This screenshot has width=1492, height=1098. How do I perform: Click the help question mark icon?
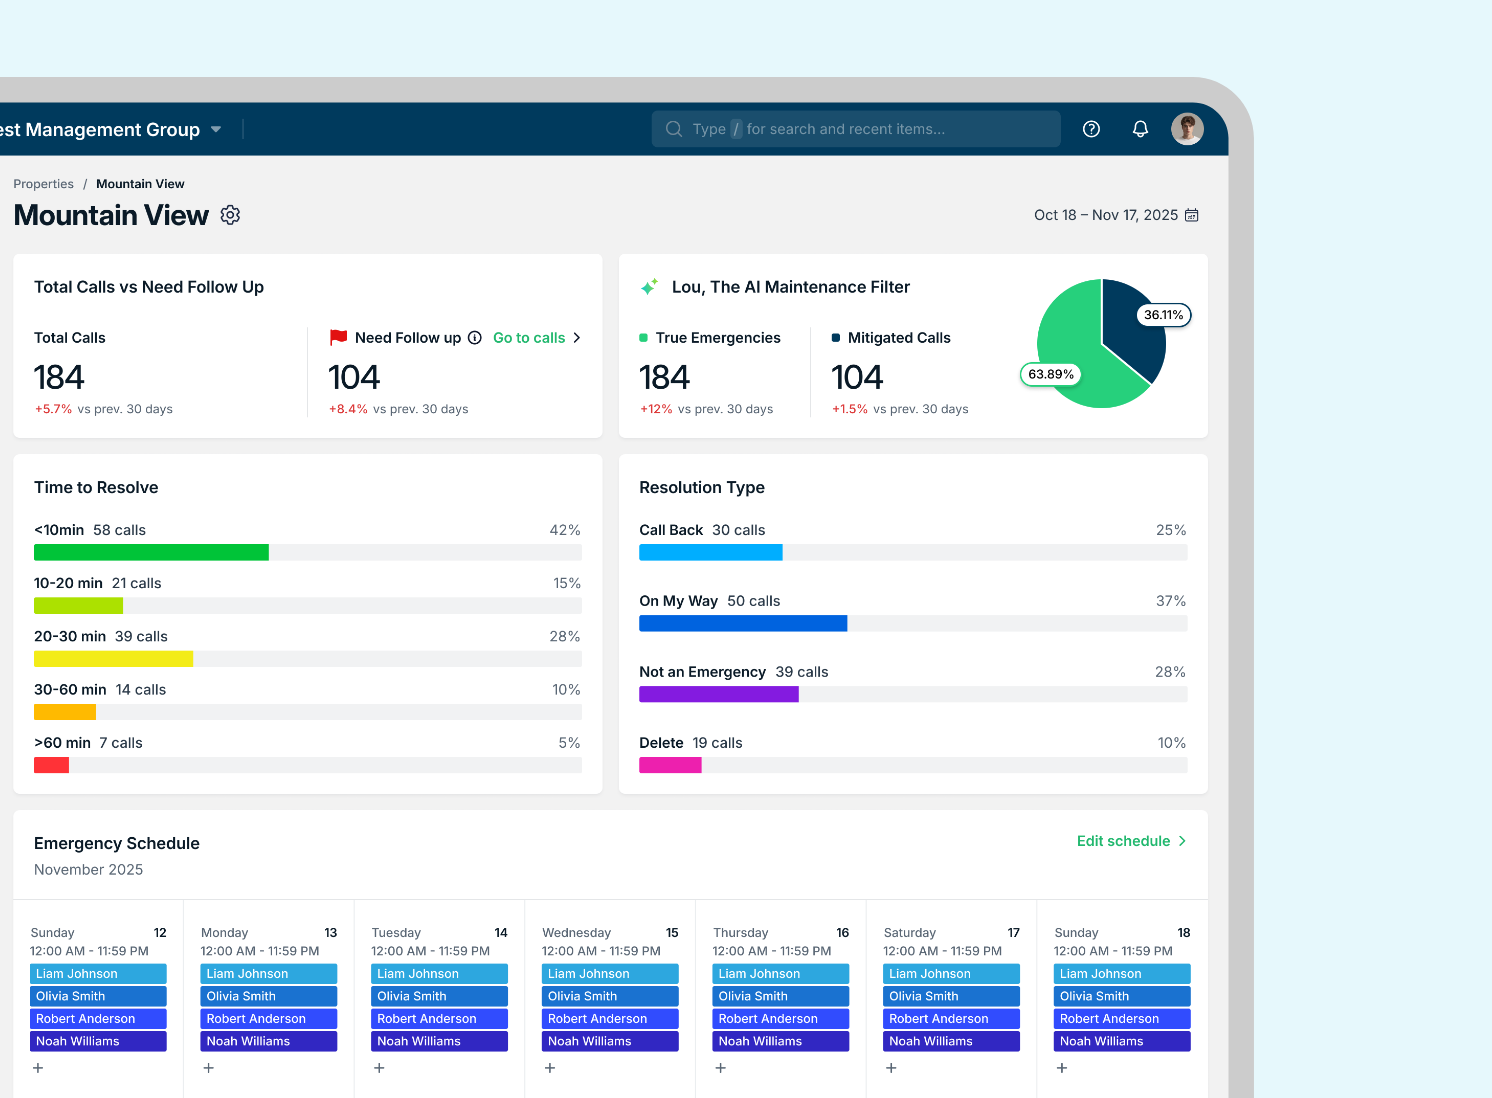tap(1091, 129)
